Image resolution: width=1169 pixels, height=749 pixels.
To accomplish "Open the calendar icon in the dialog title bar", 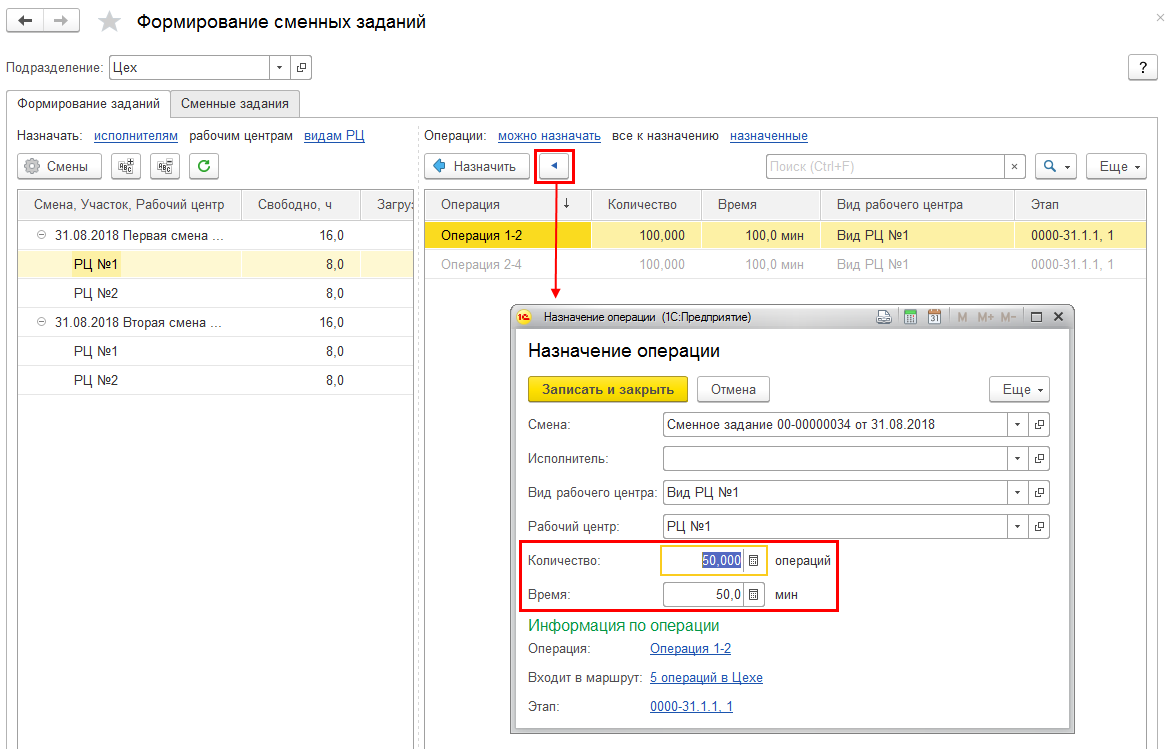I will (934, 317).
